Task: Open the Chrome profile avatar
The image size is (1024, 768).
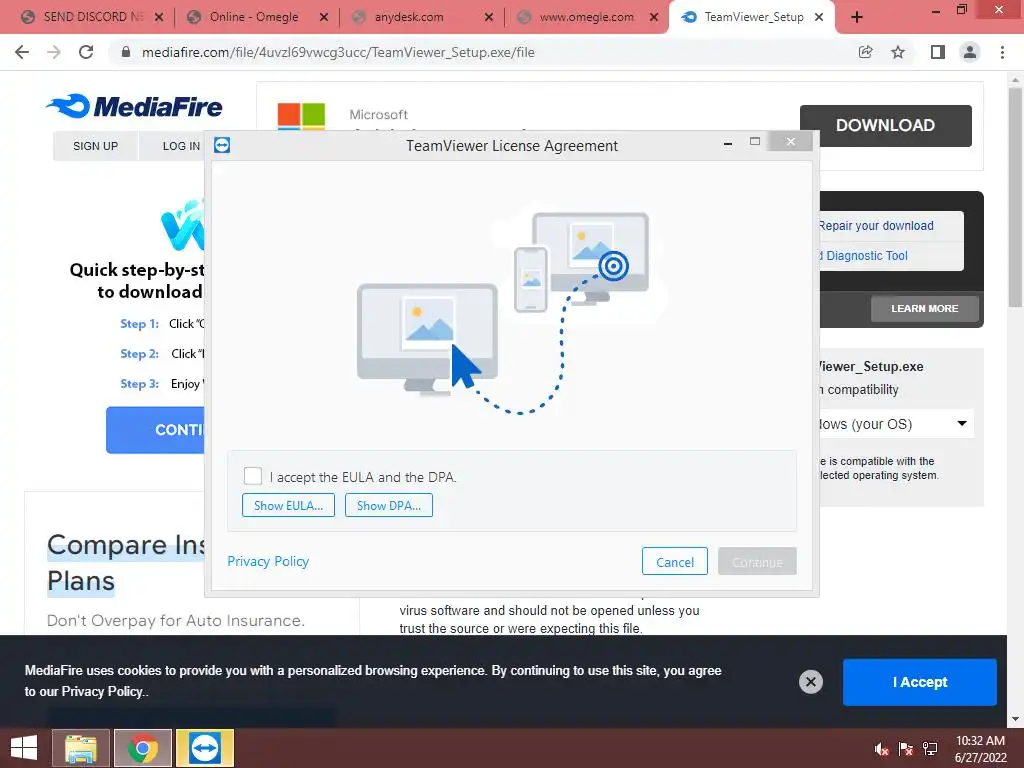Action: [970, 52]
